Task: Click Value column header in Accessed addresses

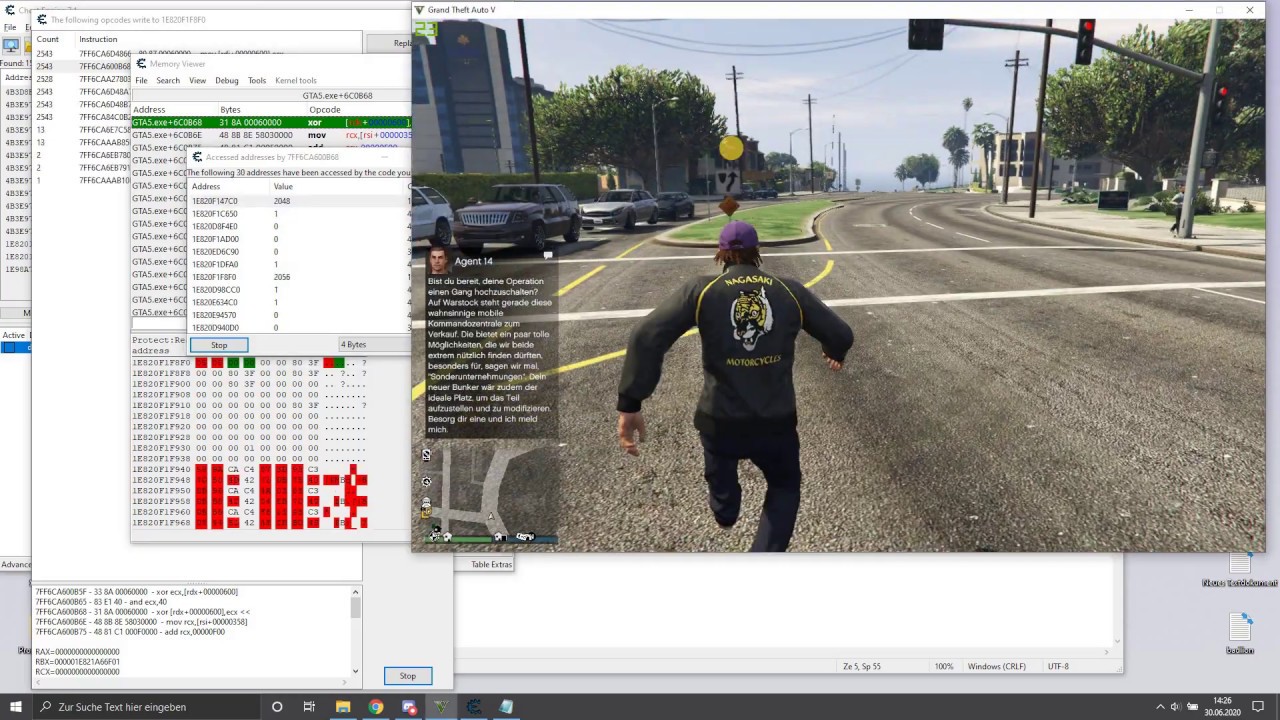Action: click(337, 186)
